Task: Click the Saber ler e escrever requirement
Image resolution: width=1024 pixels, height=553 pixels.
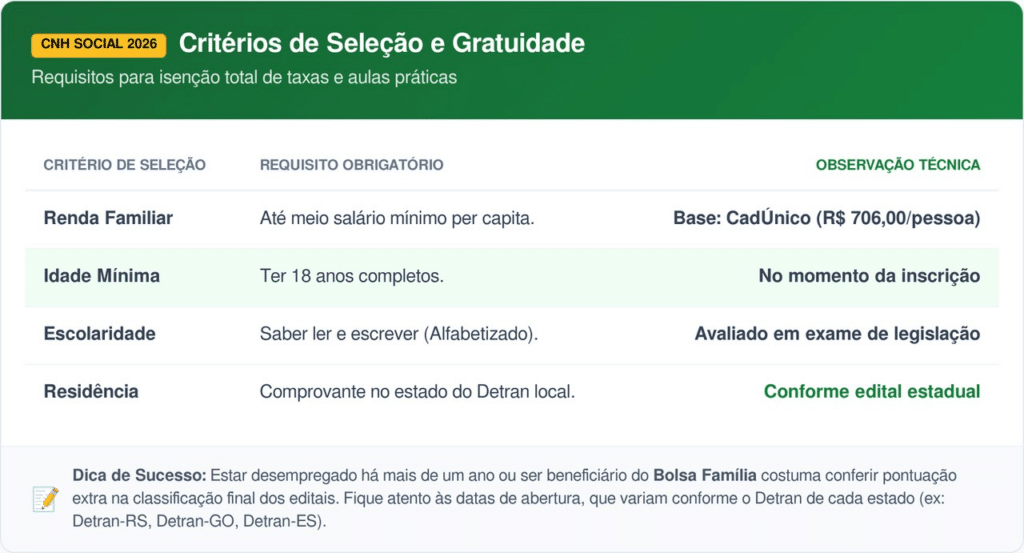Action: pyautogui.click(x=399, y=334)
